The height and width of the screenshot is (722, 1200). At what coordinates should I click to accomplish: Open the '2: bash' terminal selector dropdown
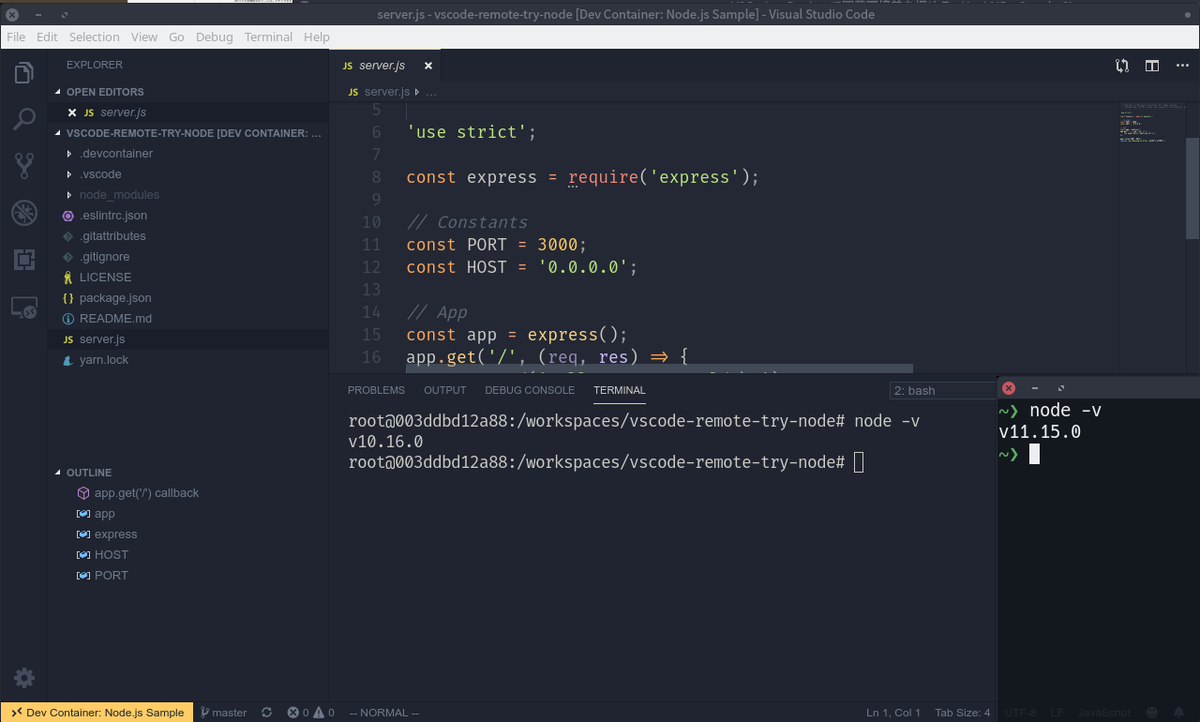tap(943, 390)
